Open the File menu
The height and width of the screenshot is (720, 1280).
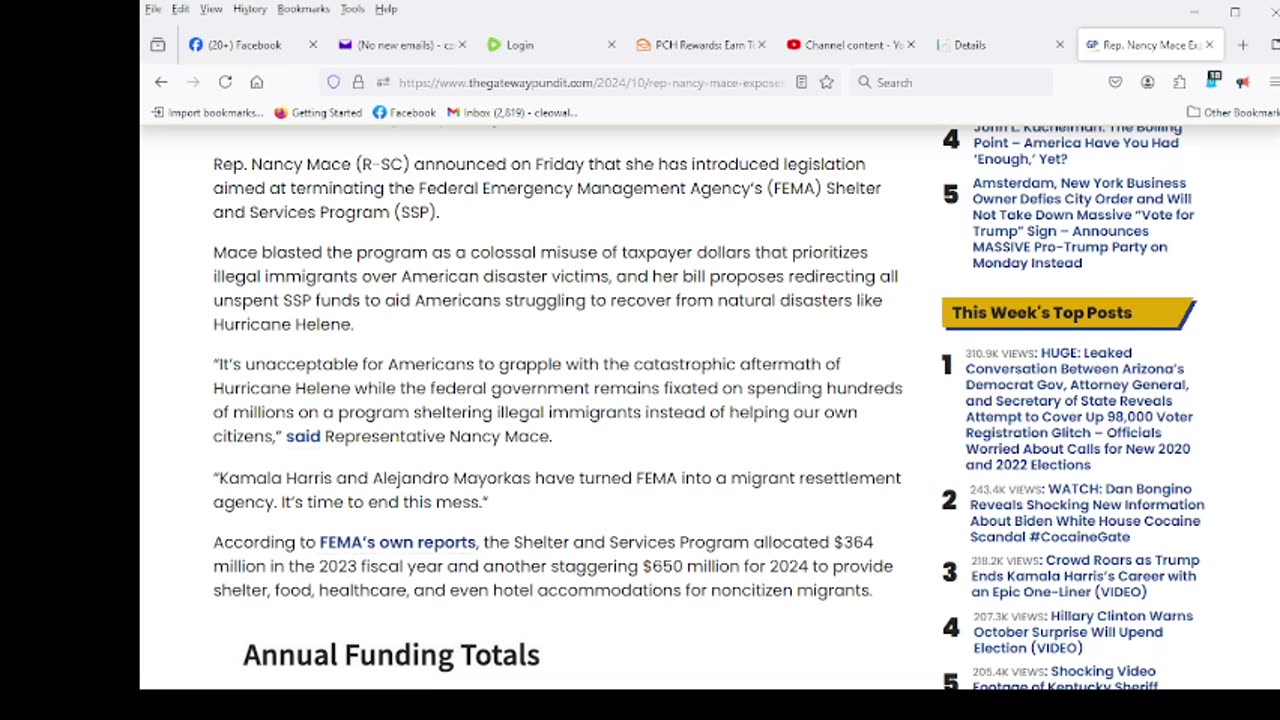[x=153, y=9]
